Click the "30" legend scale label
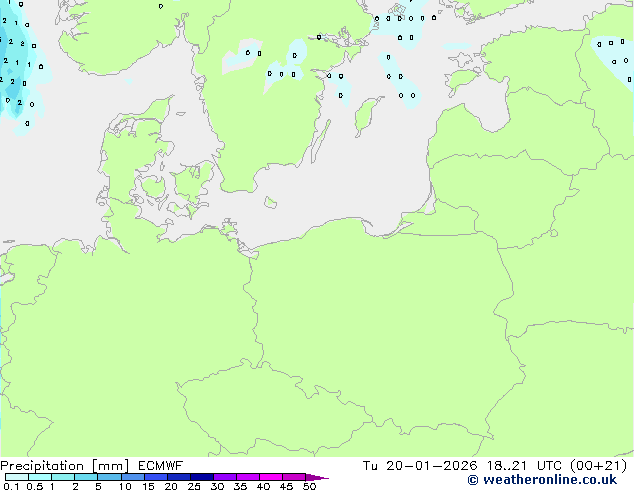The height and width of the screenshot is (490, 634). pos(217,486)
